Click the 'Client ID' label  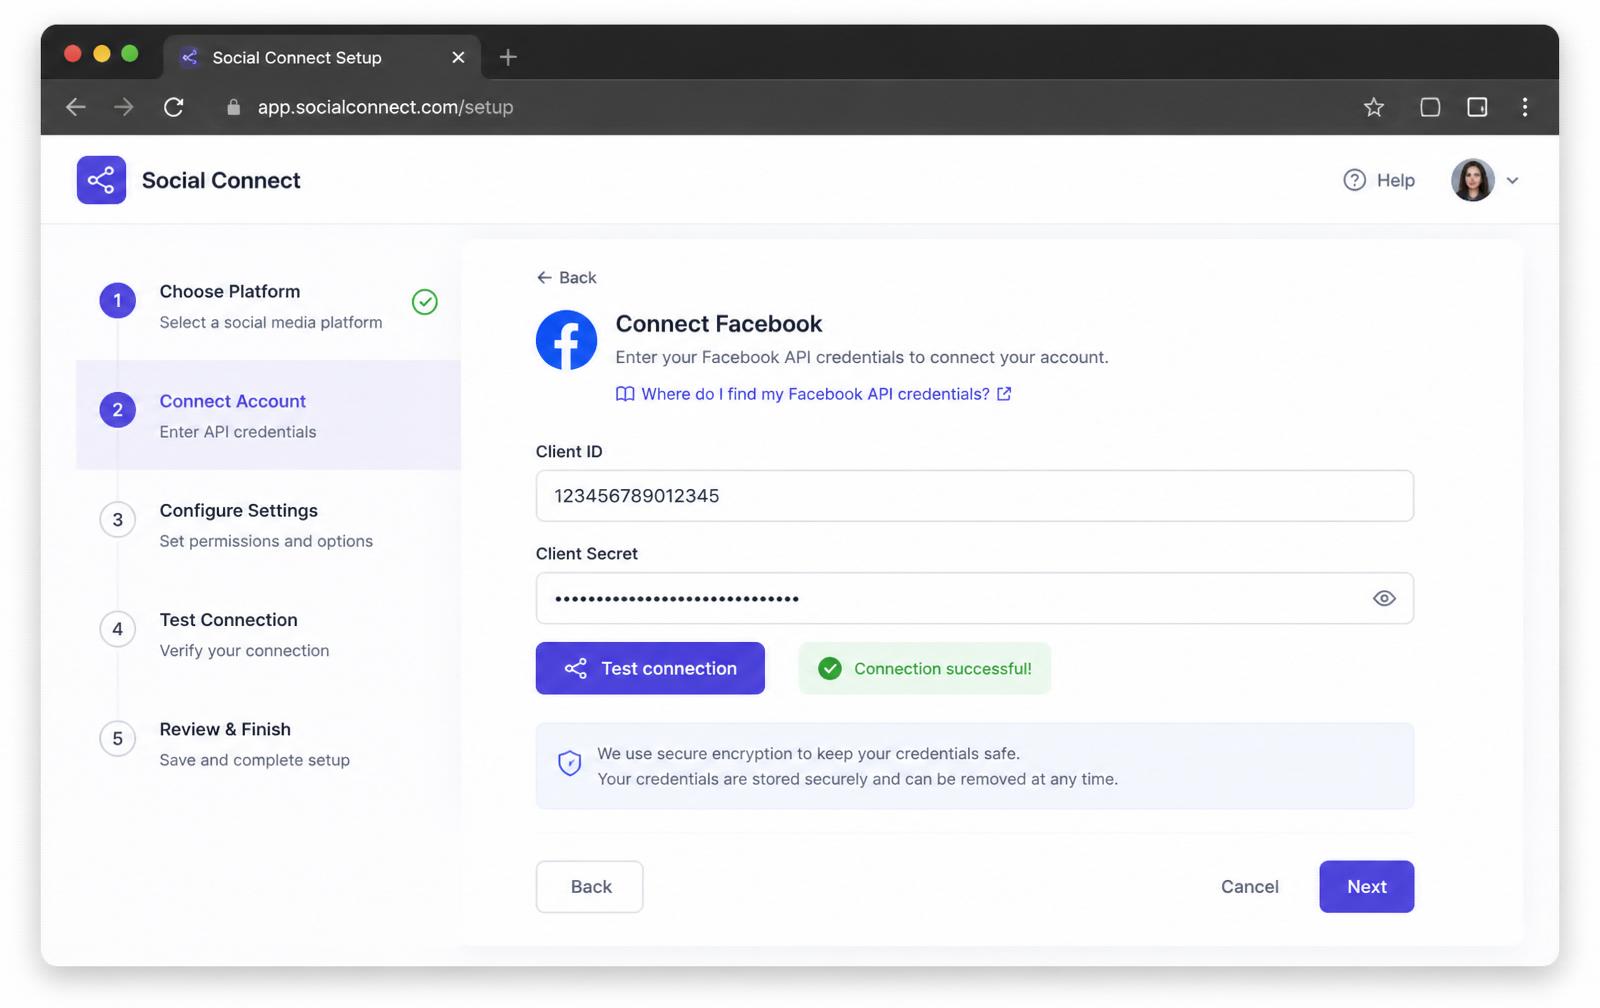[x=569, y=452]
